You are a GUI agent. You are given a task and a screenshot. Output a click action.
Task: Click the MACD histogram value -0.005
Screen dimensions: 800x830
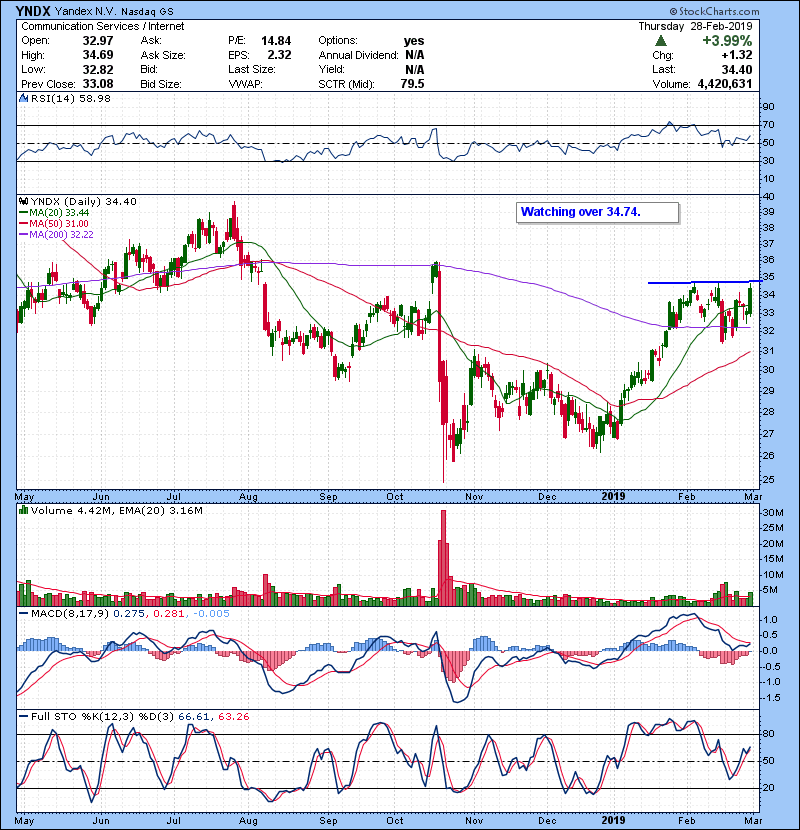tap(211, 614)
